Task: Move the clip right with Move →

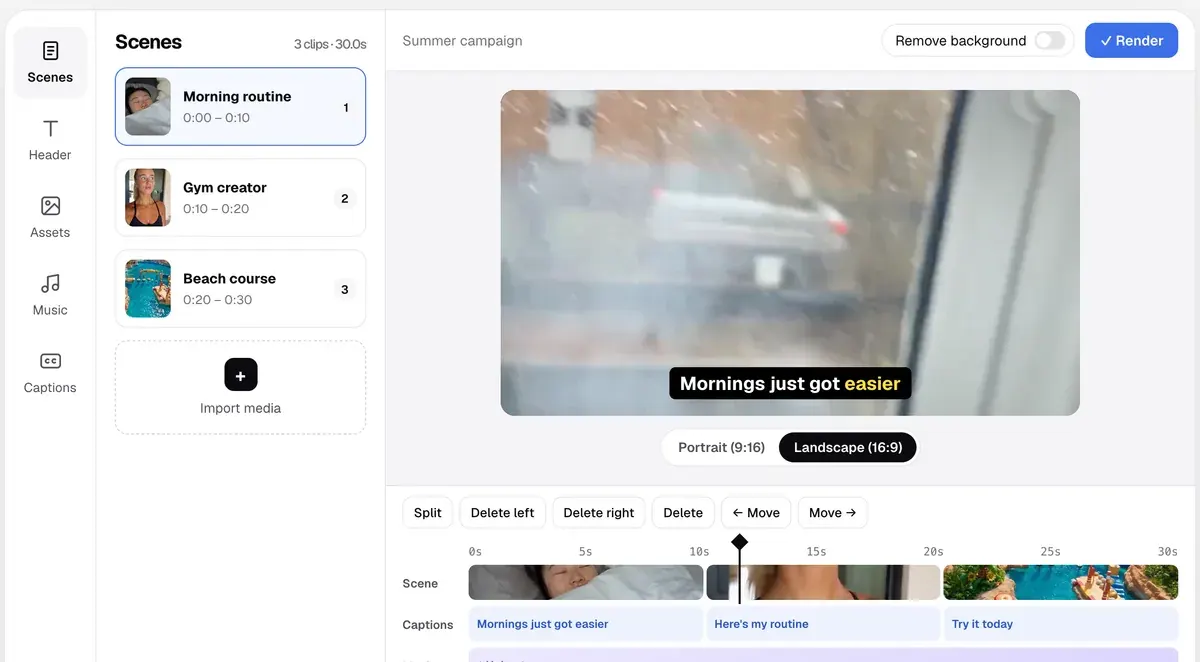Action: [x=832, y=513]
